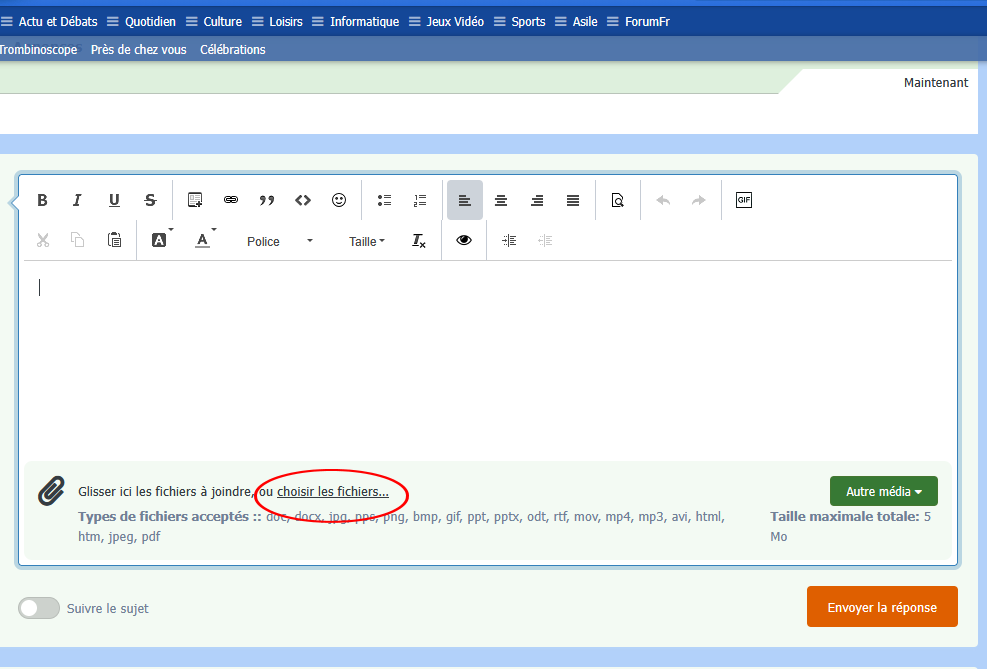The height and width of the screenshot is (669, 987).
Task: Center the text
Action: pos(501,200)
